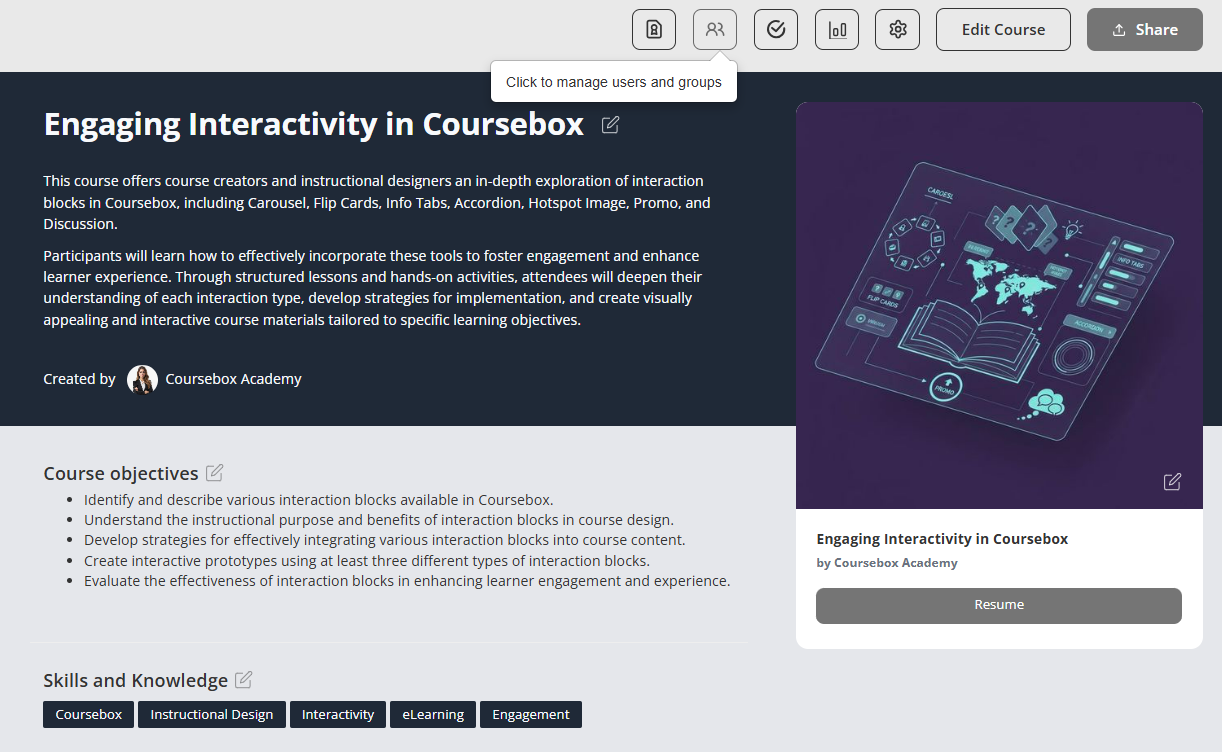The height and width of the screenshot is (752, 1222).
Task: Open the Coursebox Academy creator name link
Action: 233,379
